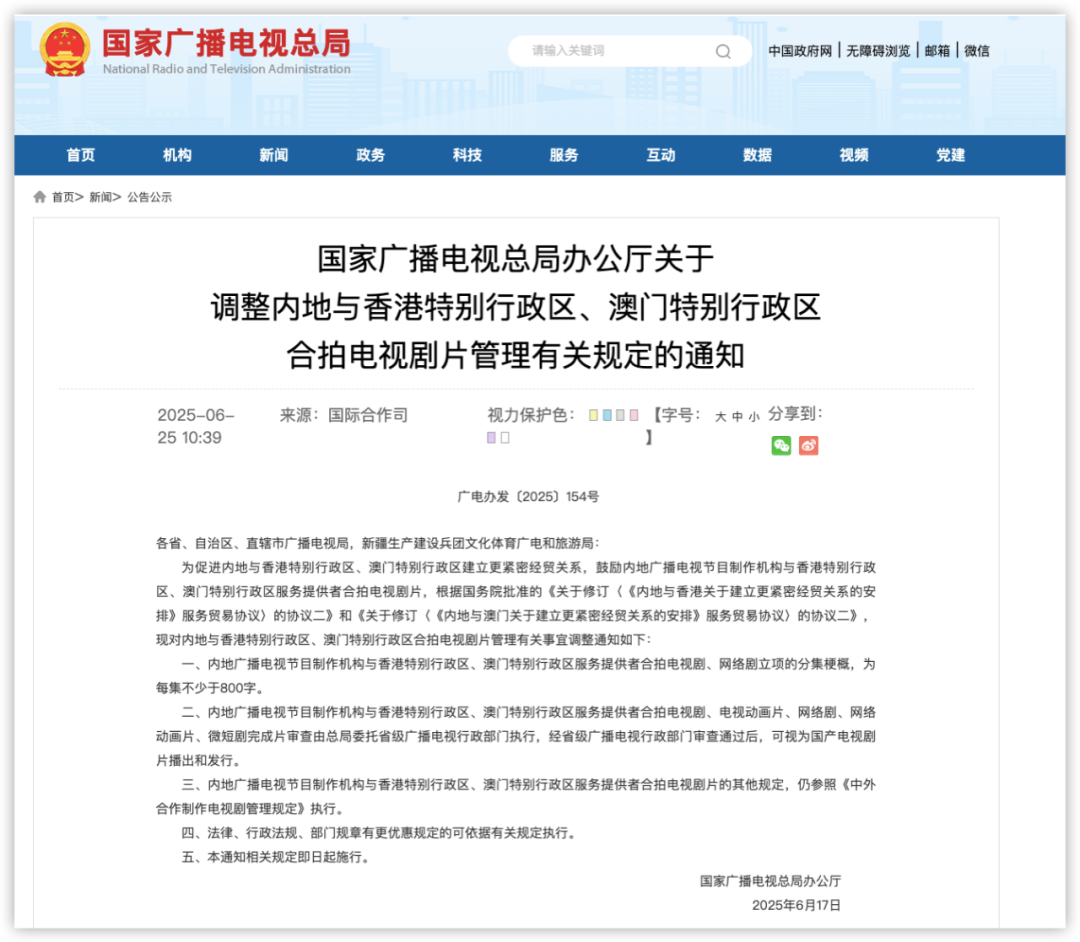Open the 机构 nav menu
The height and width of the screenshot is (942, 1080).
pos(177,155)
